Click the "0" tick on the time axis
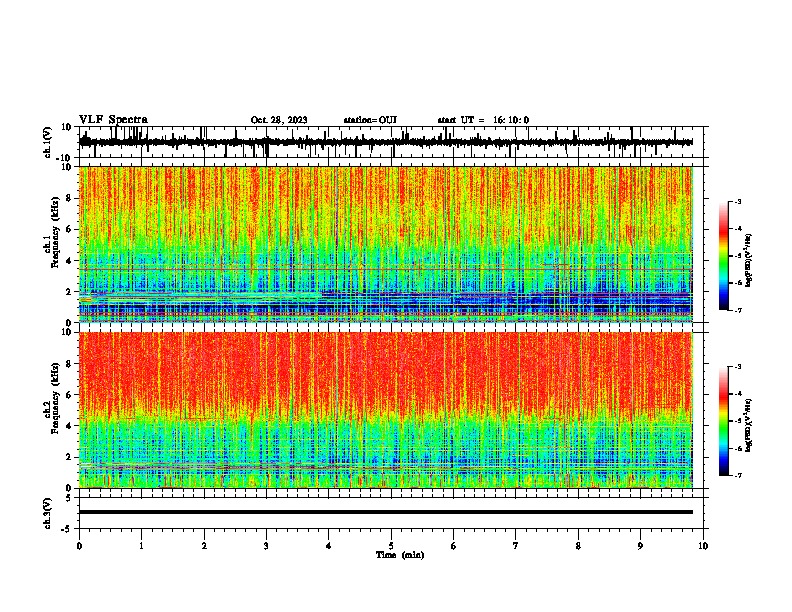 click(x=79, y=546)
